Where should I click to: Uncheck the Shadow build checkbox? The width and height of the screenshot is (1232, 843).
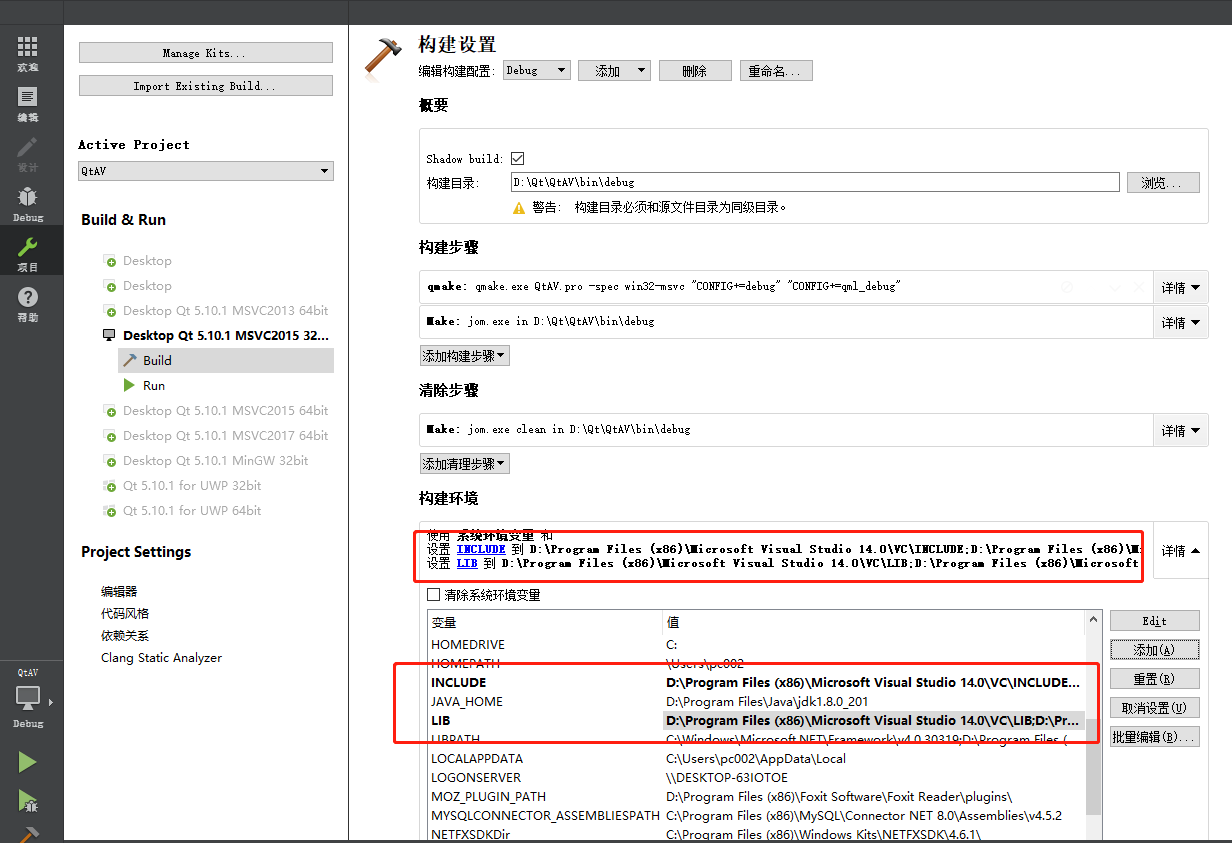(x=515, y=158)
